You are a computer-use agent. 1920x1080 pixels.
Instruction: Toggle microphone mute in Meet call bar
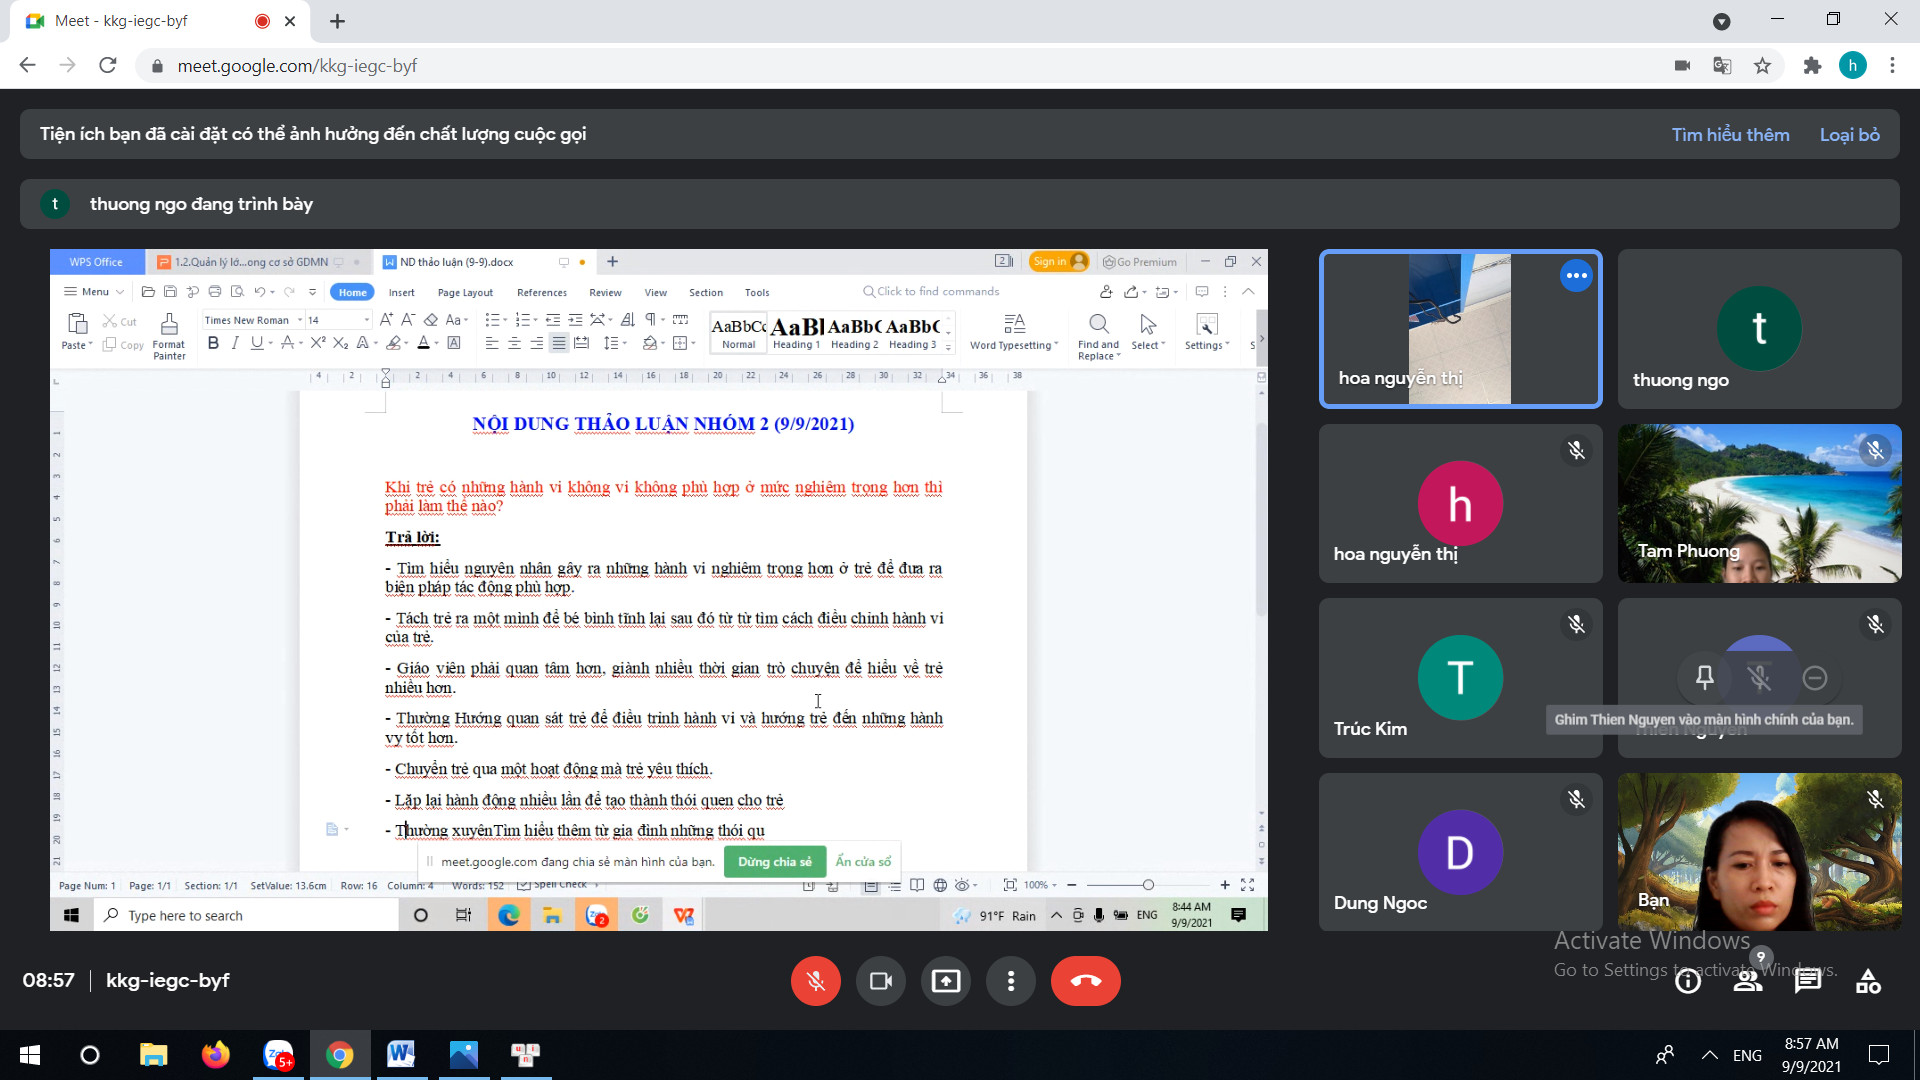tap(815, 981)
